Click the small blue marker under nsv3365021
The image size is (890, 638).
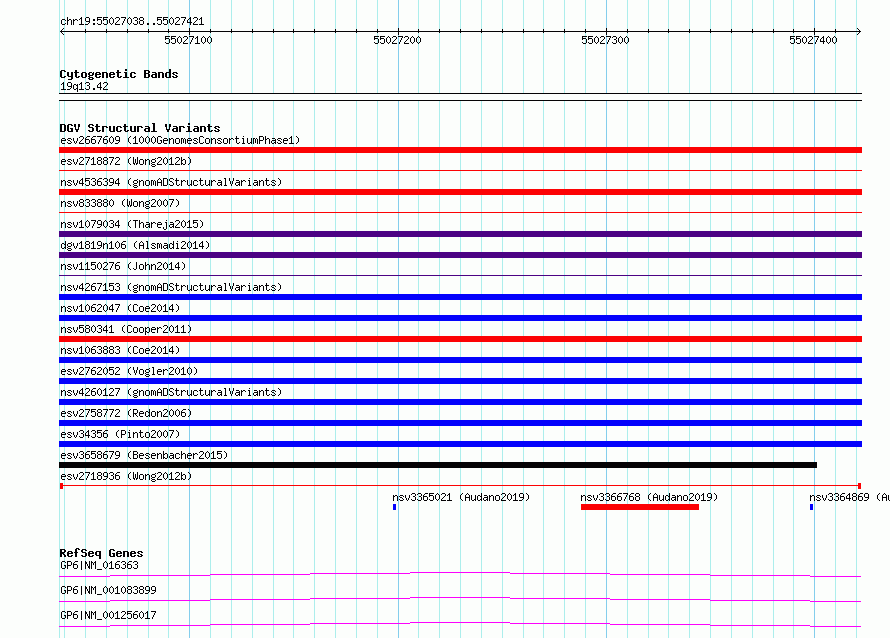(x=394, y=507)
